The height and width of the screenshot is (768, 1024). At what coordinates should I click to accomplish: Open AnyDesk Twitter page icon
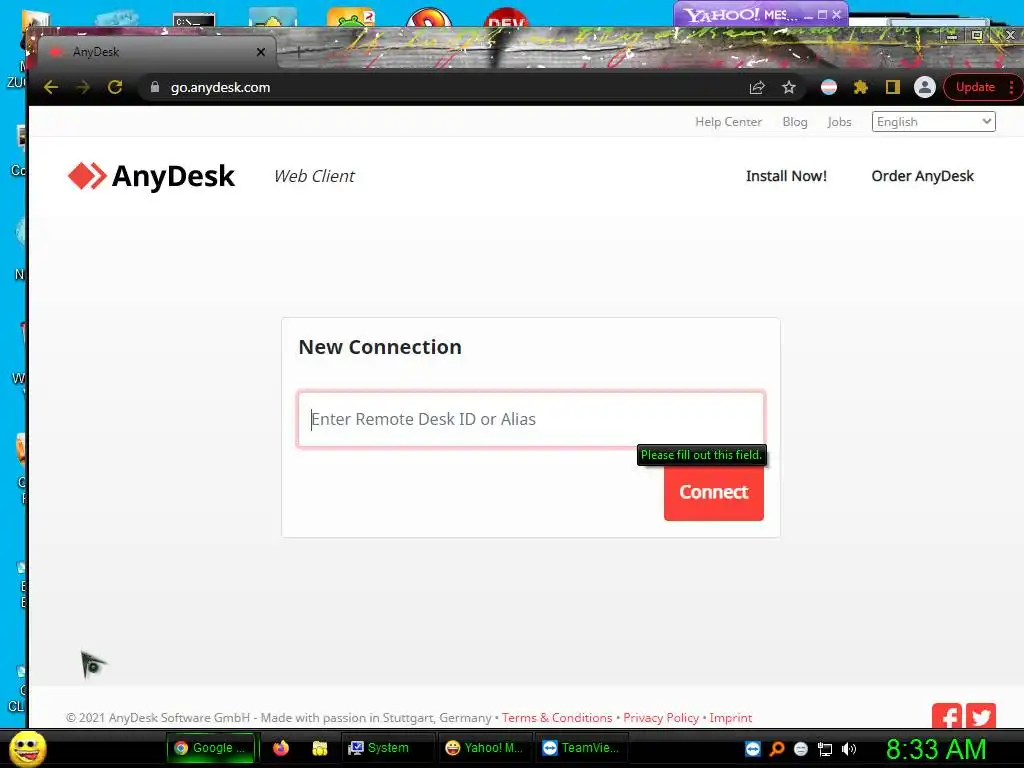tap(981, 716)
